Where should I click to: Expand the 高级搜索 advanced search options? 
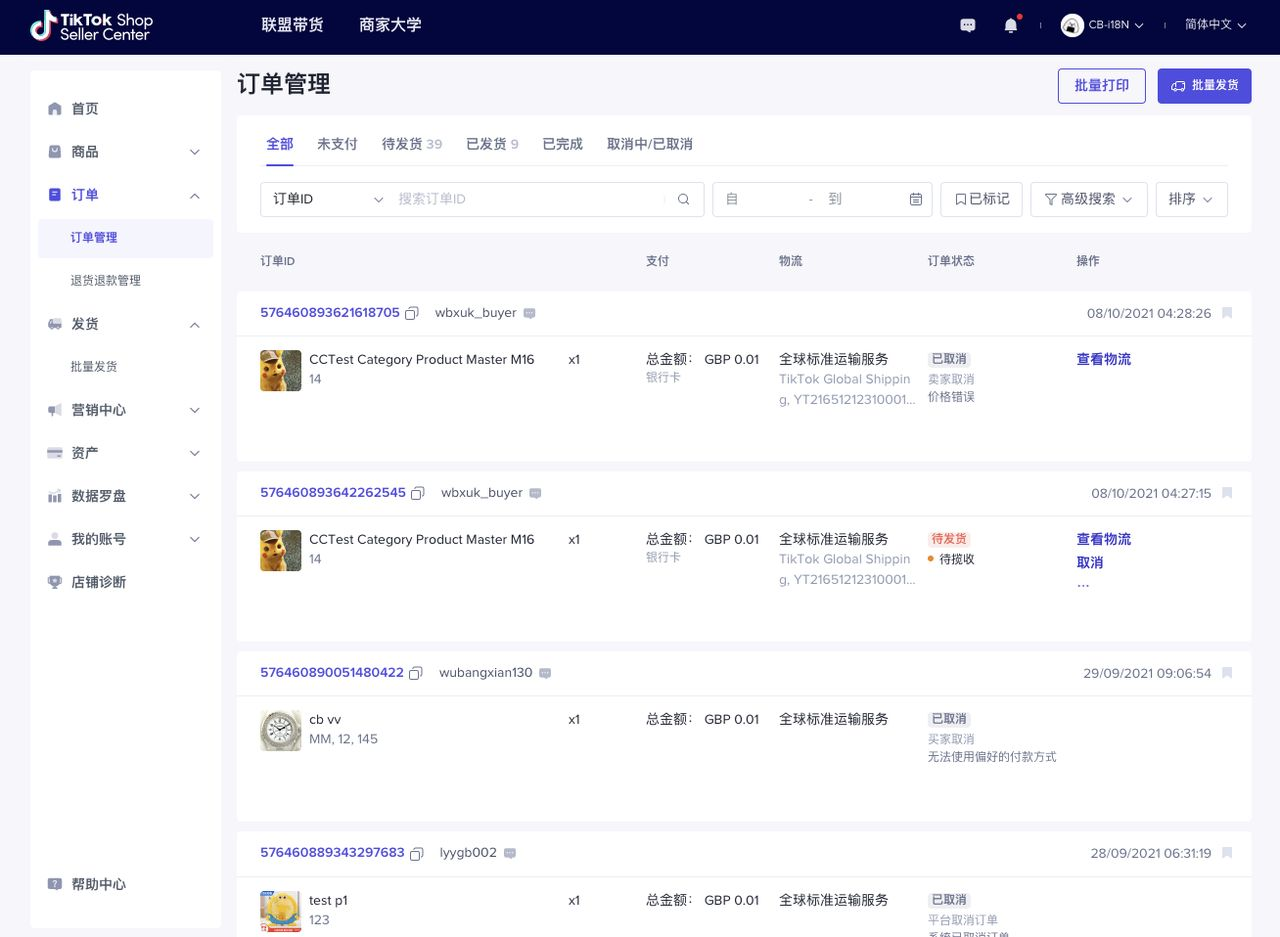click(1088, 199)
